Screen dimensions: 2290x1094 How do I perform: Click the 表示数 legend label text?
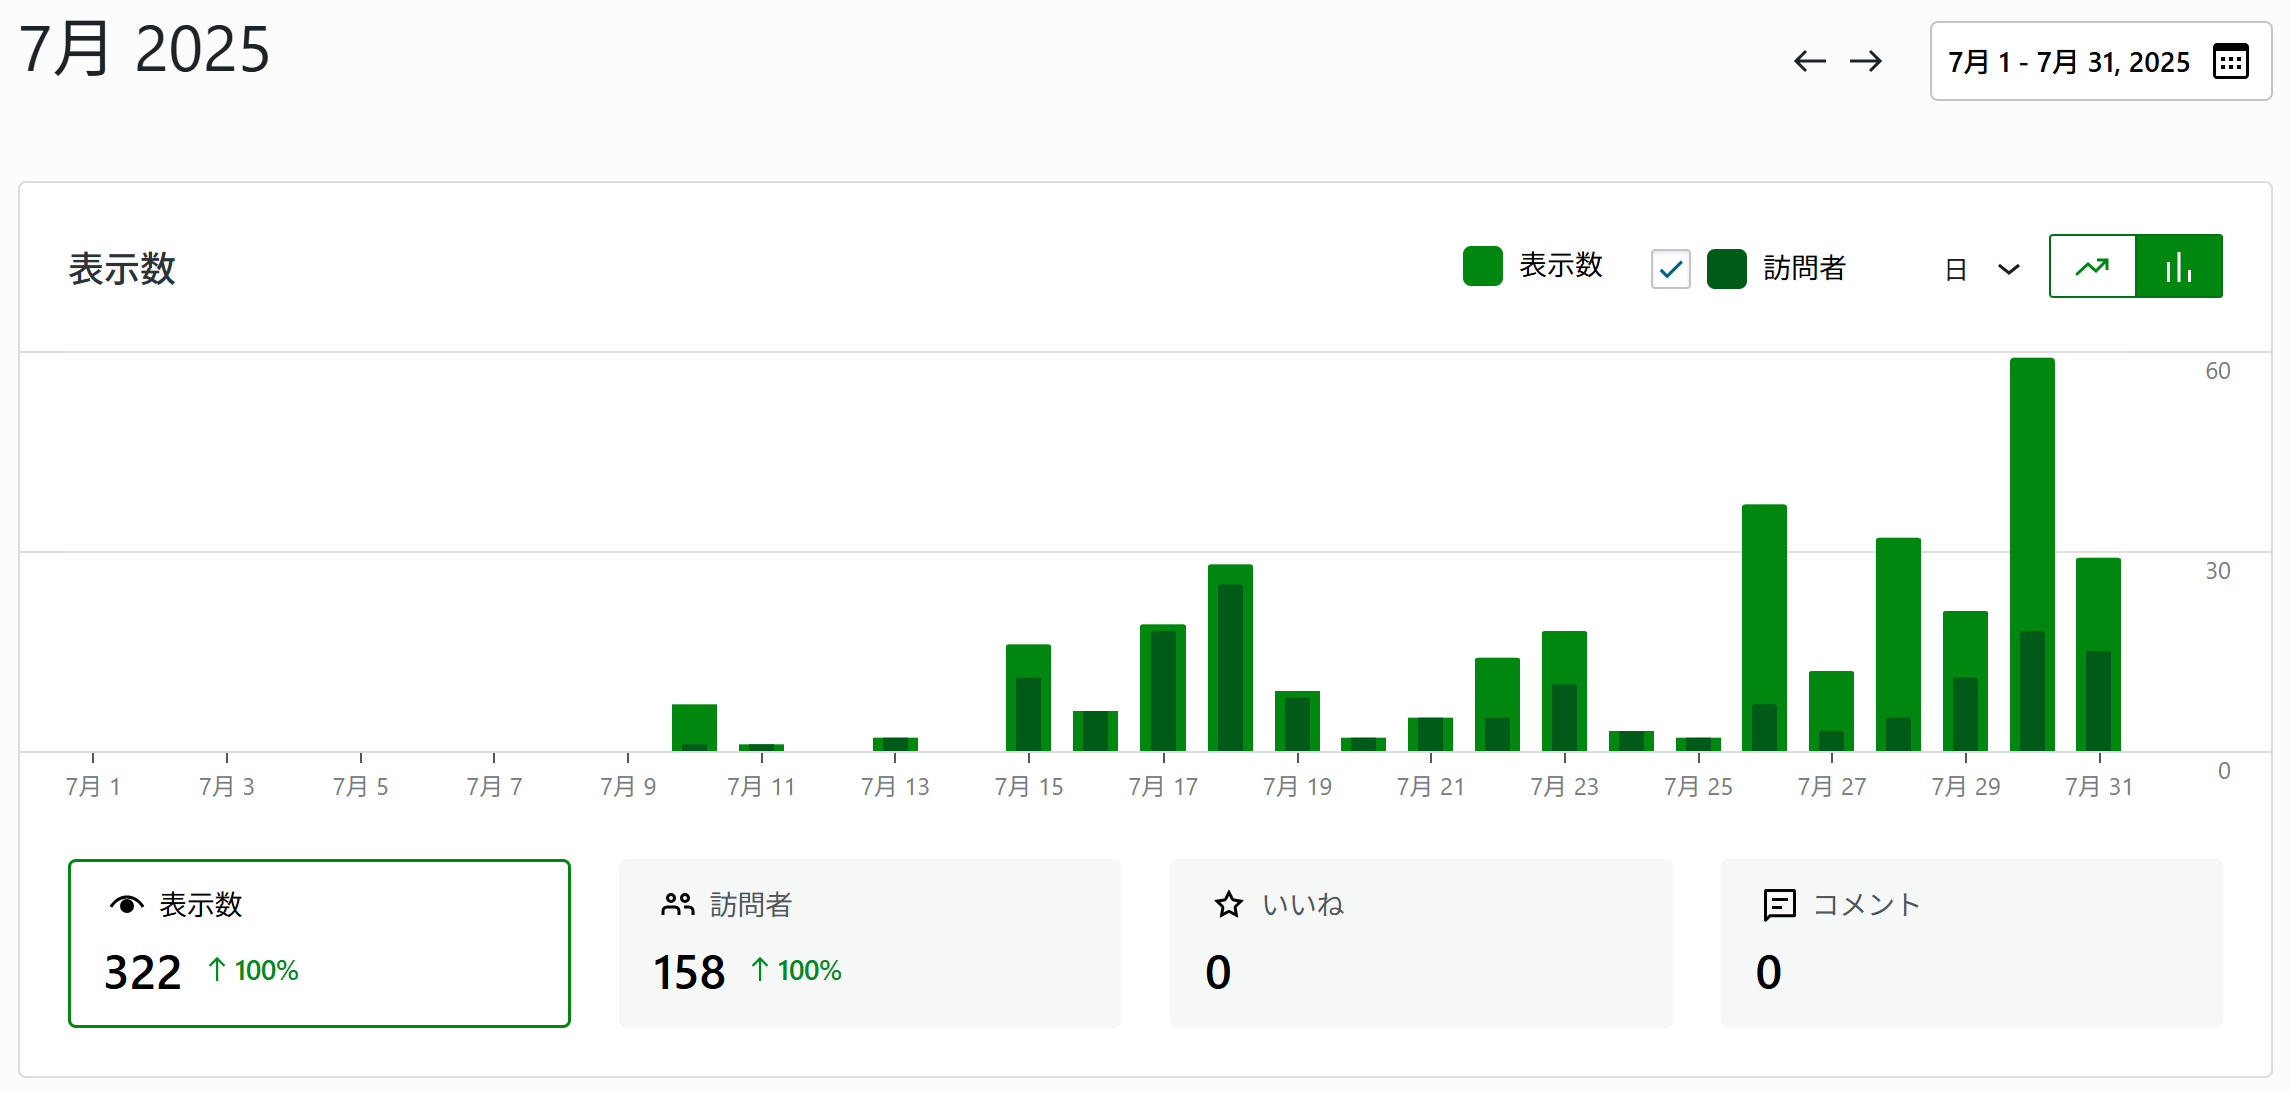pos(1561,265)
